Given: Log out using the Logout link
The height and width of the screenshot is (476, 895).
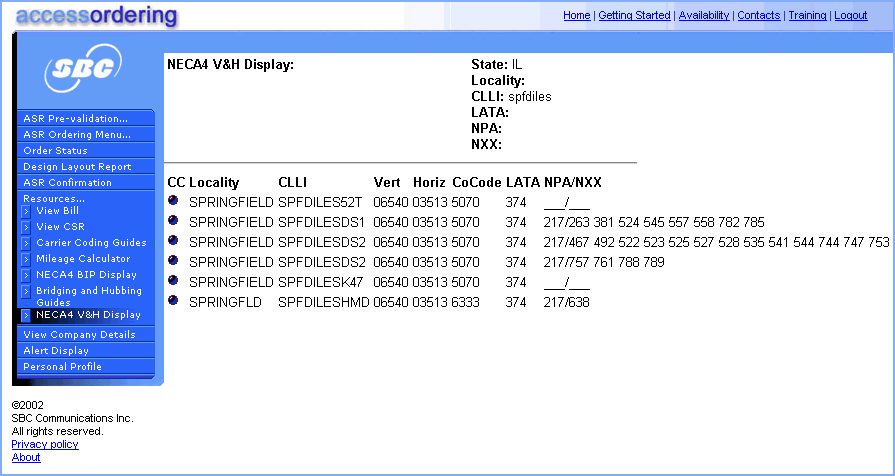Looking at the screenshot, I should coord(850,16).
